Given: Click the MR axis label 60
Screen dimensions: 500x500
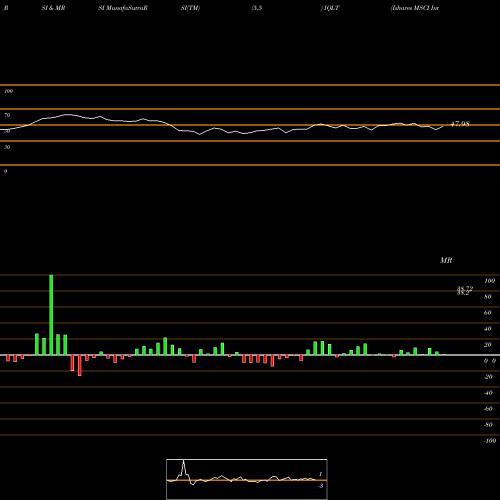Looking at the screenshot, I should coord(488,313).
